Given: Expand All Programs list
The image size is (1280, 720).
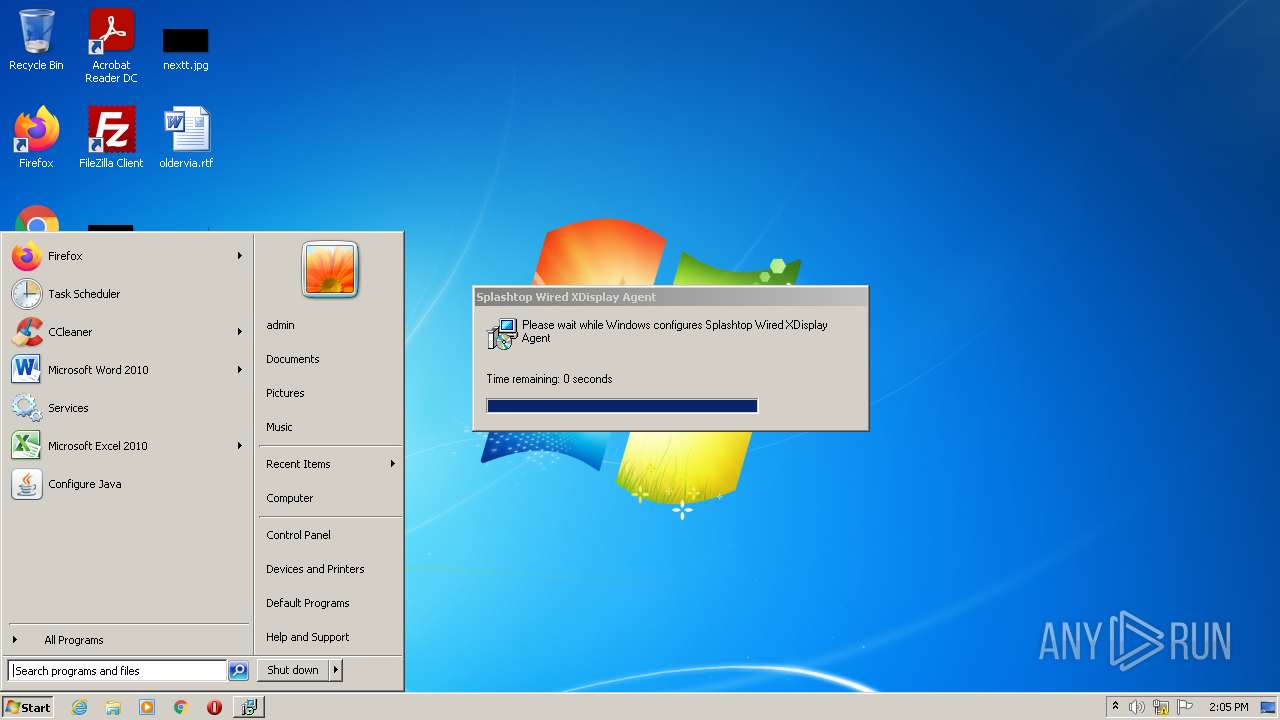Looking at the screenshot, I should pyautogui.click(x=74, y=640).
